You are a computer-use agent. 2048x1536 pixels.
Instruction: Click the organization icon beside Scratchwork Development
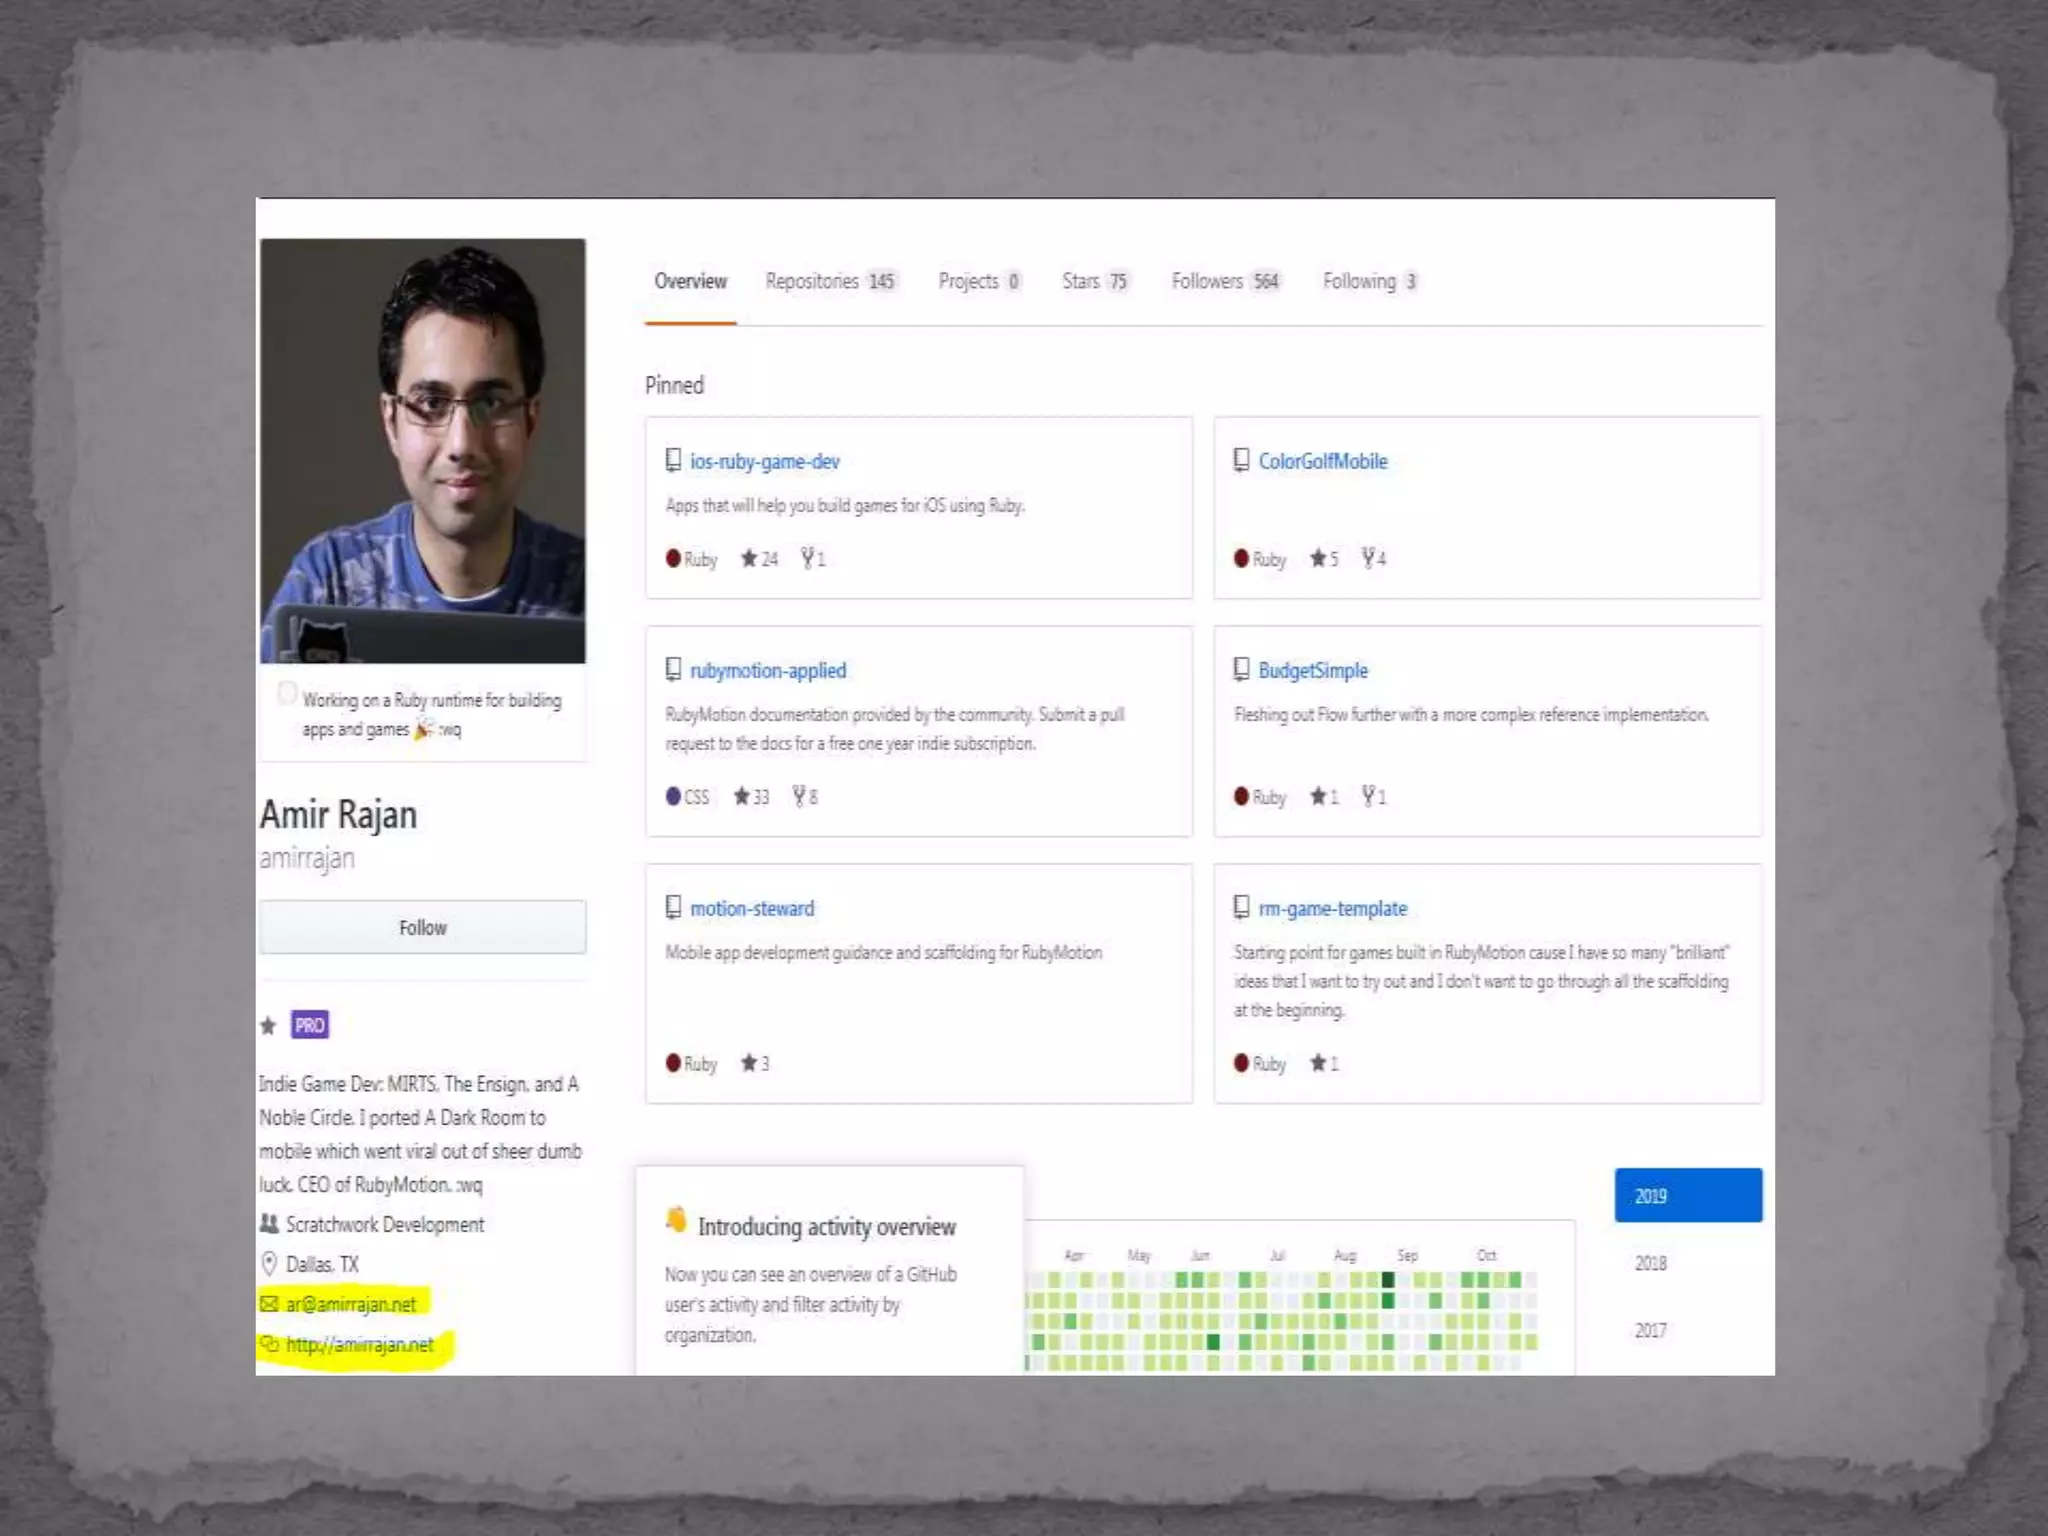point(269,1224)
